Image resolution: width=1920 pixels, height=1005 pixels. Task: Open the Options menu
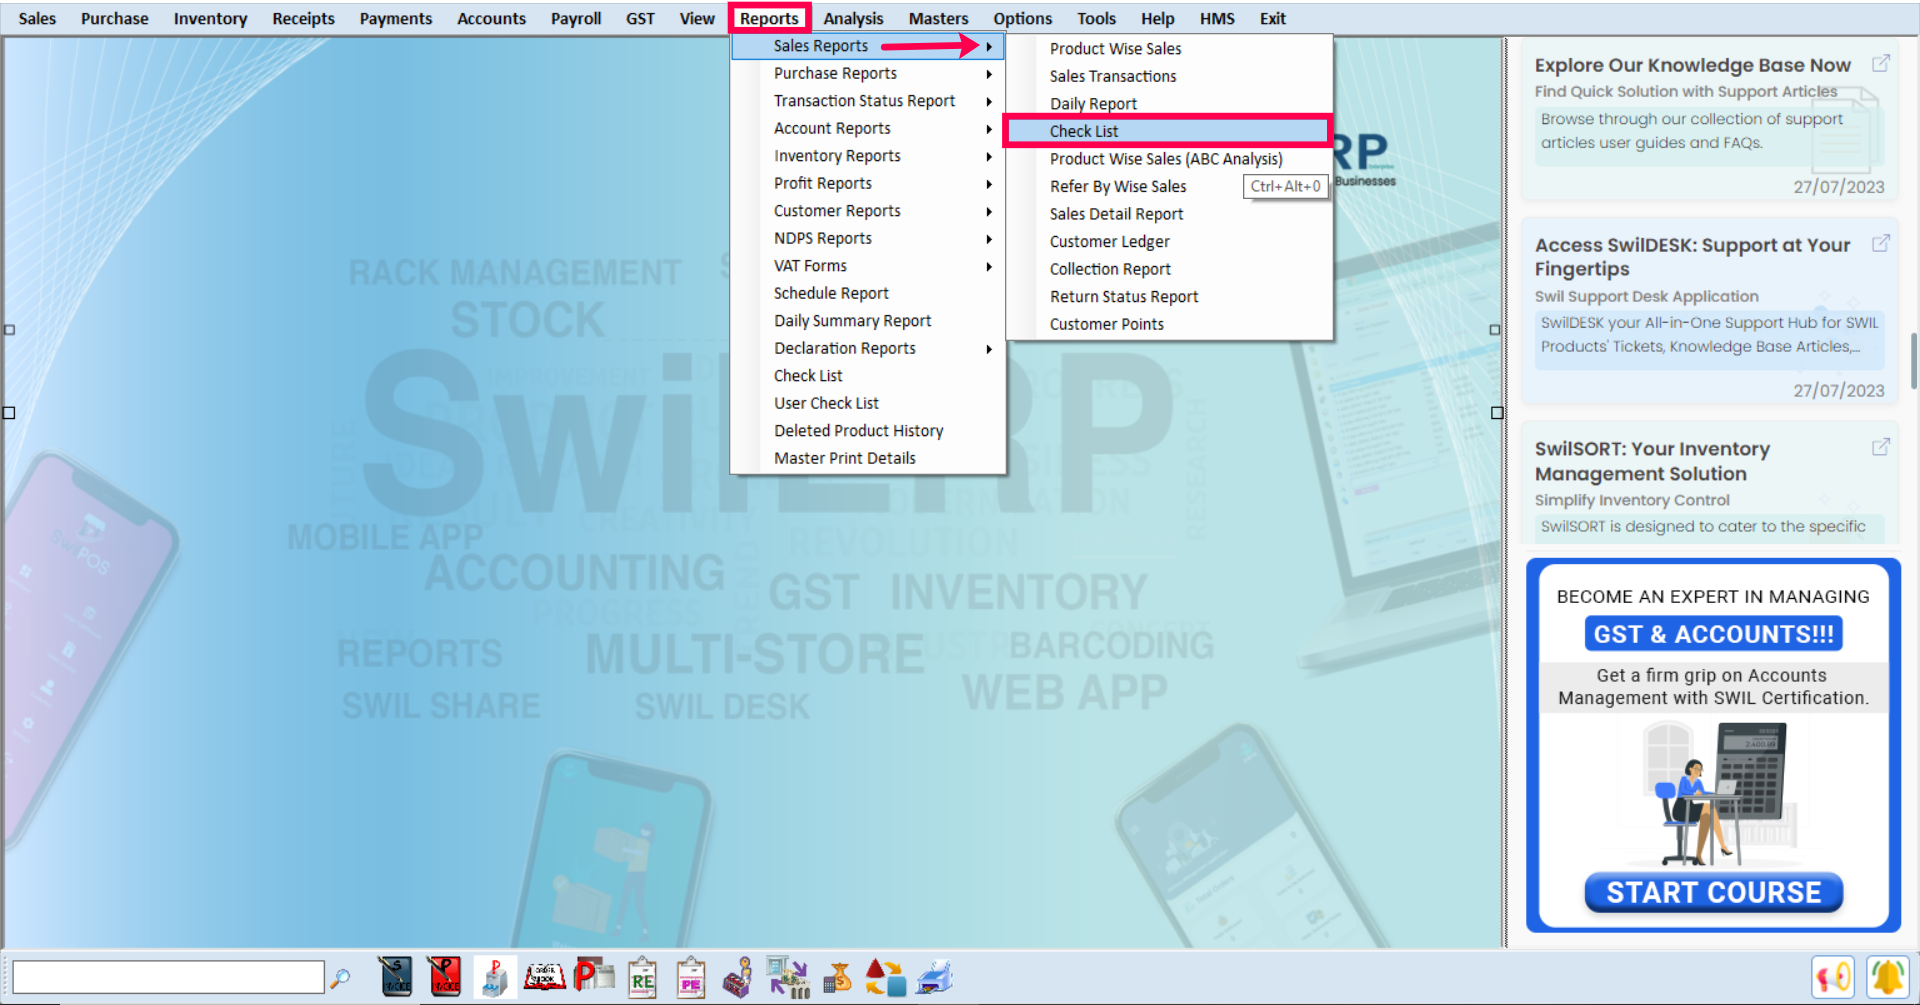tap(1022, 18)
